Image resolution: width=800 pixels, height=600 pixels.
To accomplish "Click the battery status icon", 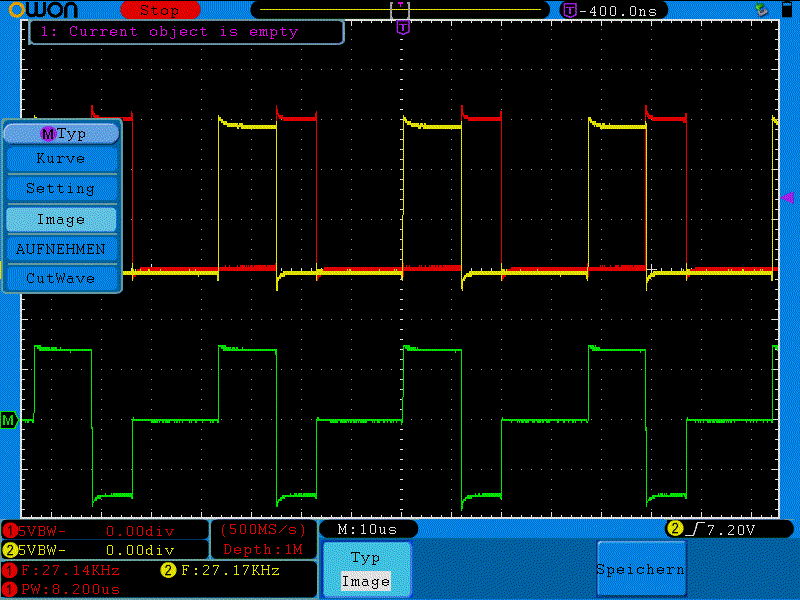I will coord(787,10).
